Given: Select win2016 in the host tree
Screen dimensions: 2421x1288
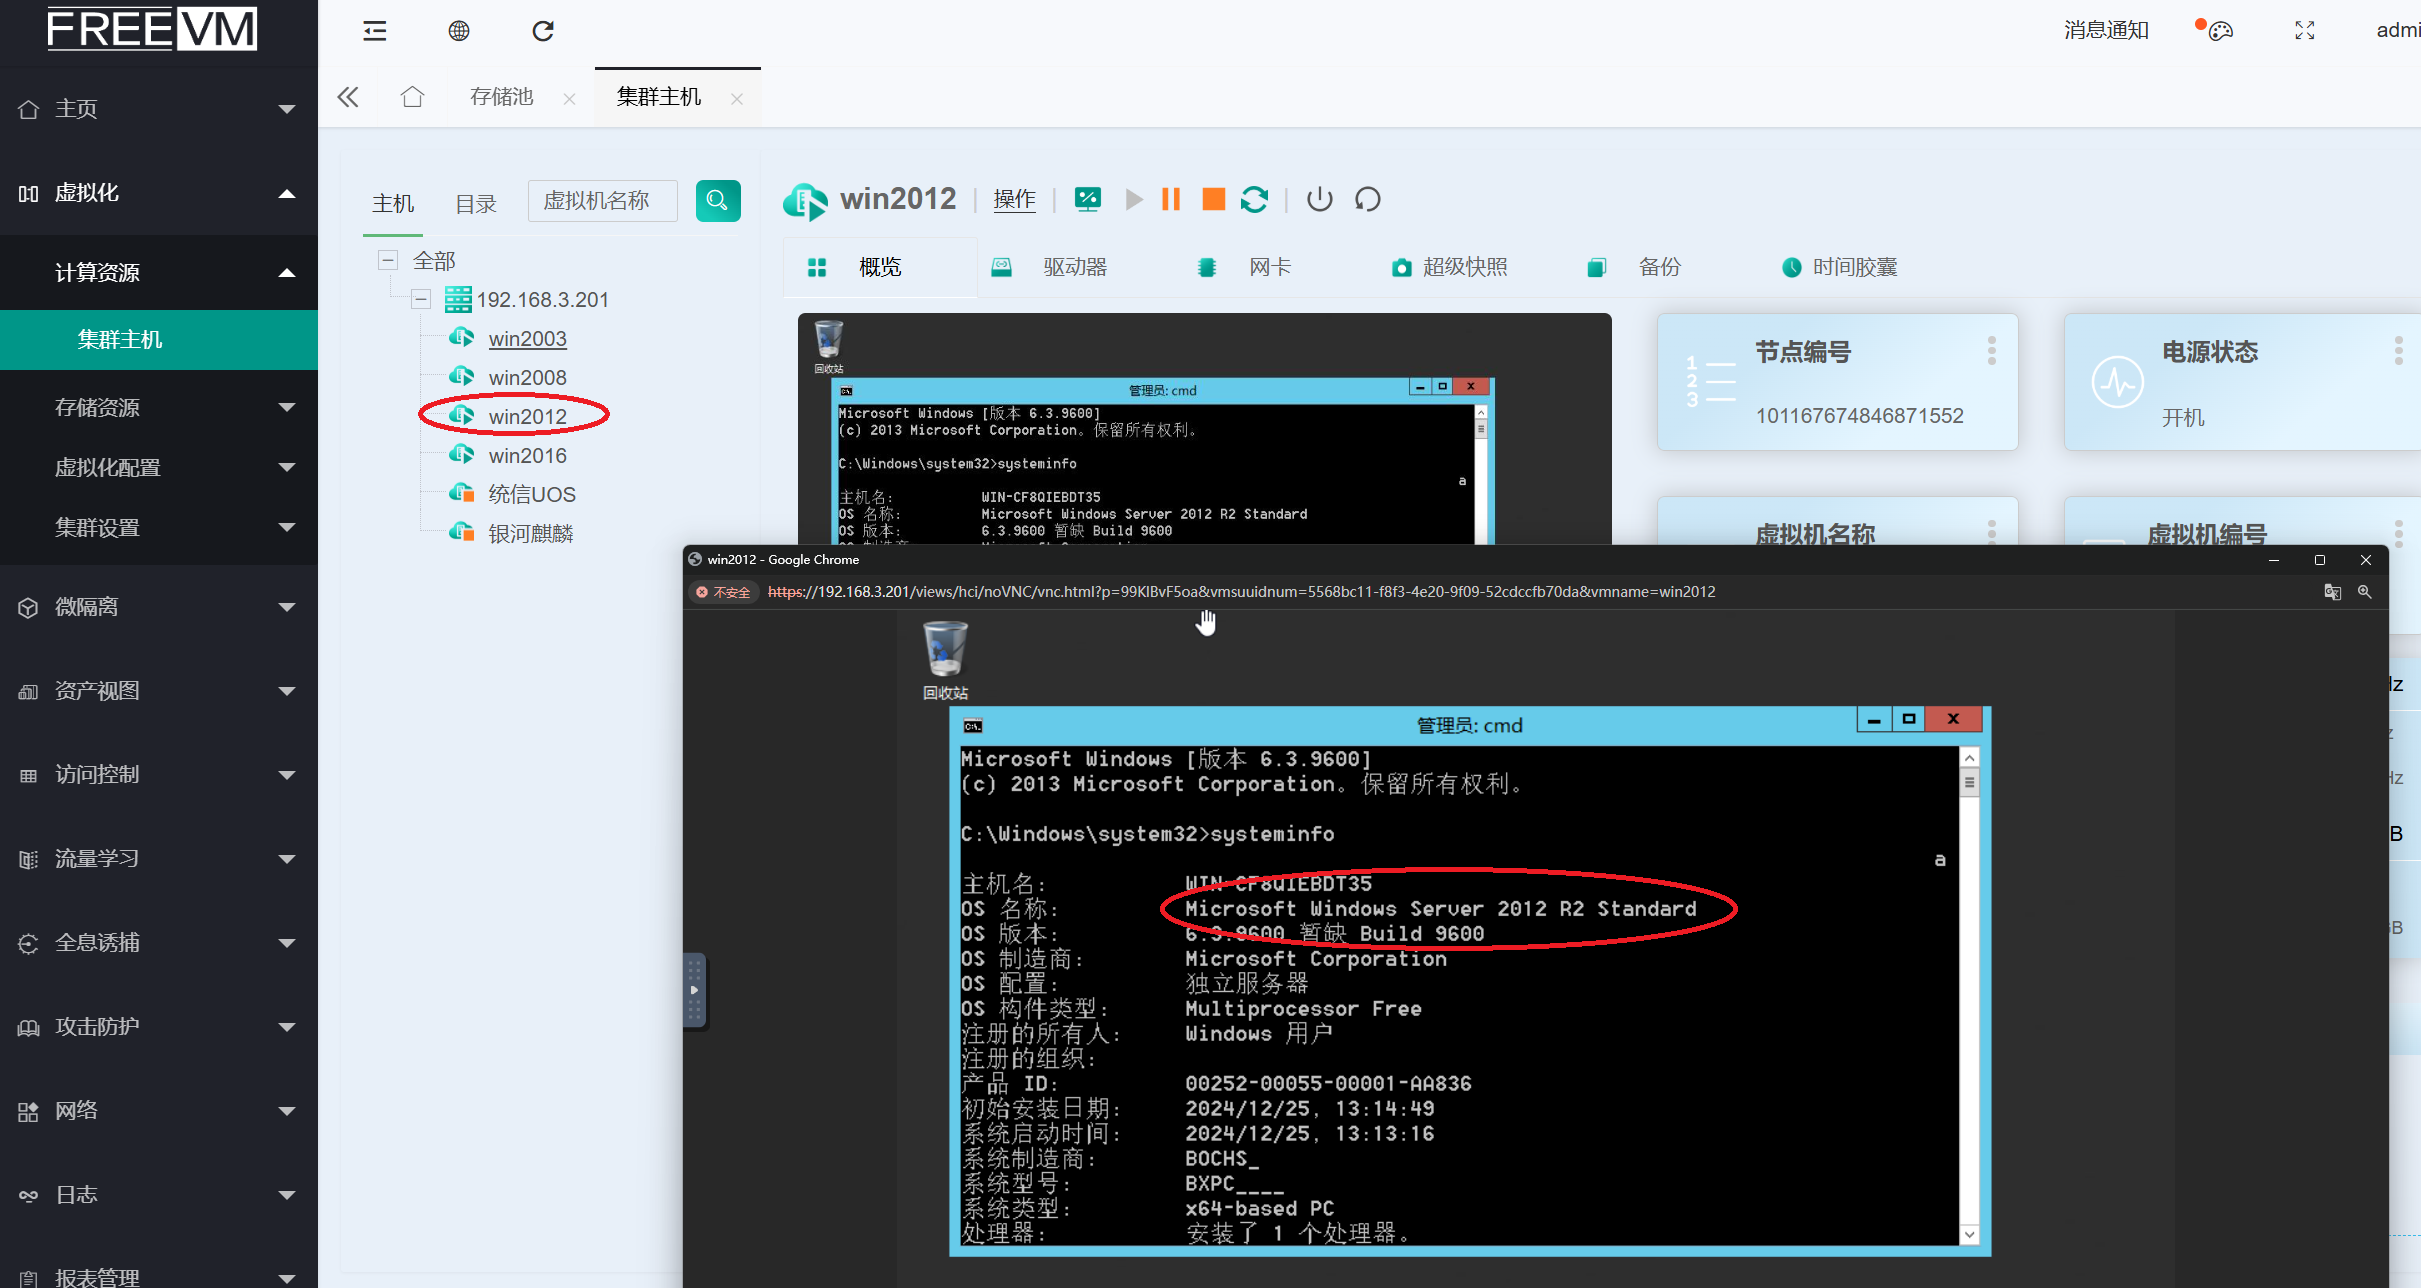Looking at the screenshot, I should 527,456.
